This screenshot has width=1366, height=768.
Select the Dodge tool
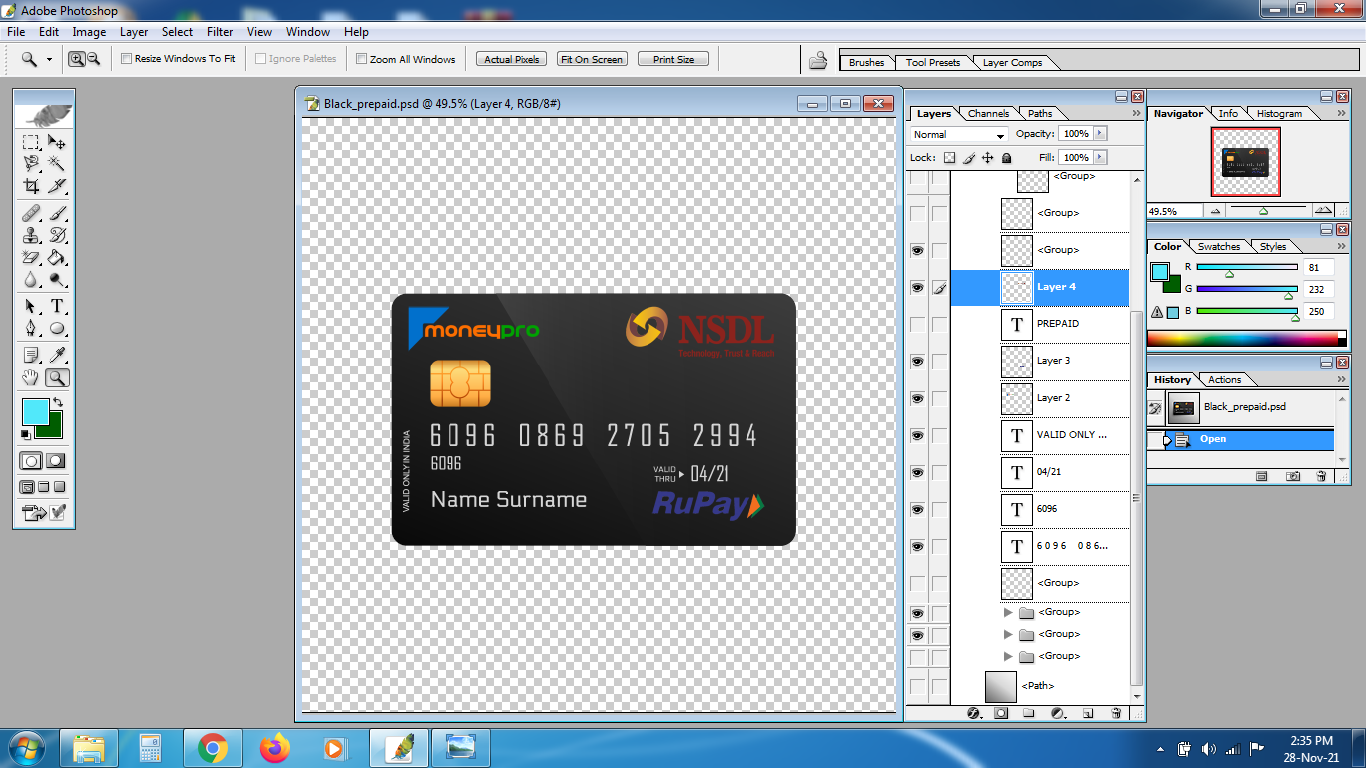pos(57,279)
